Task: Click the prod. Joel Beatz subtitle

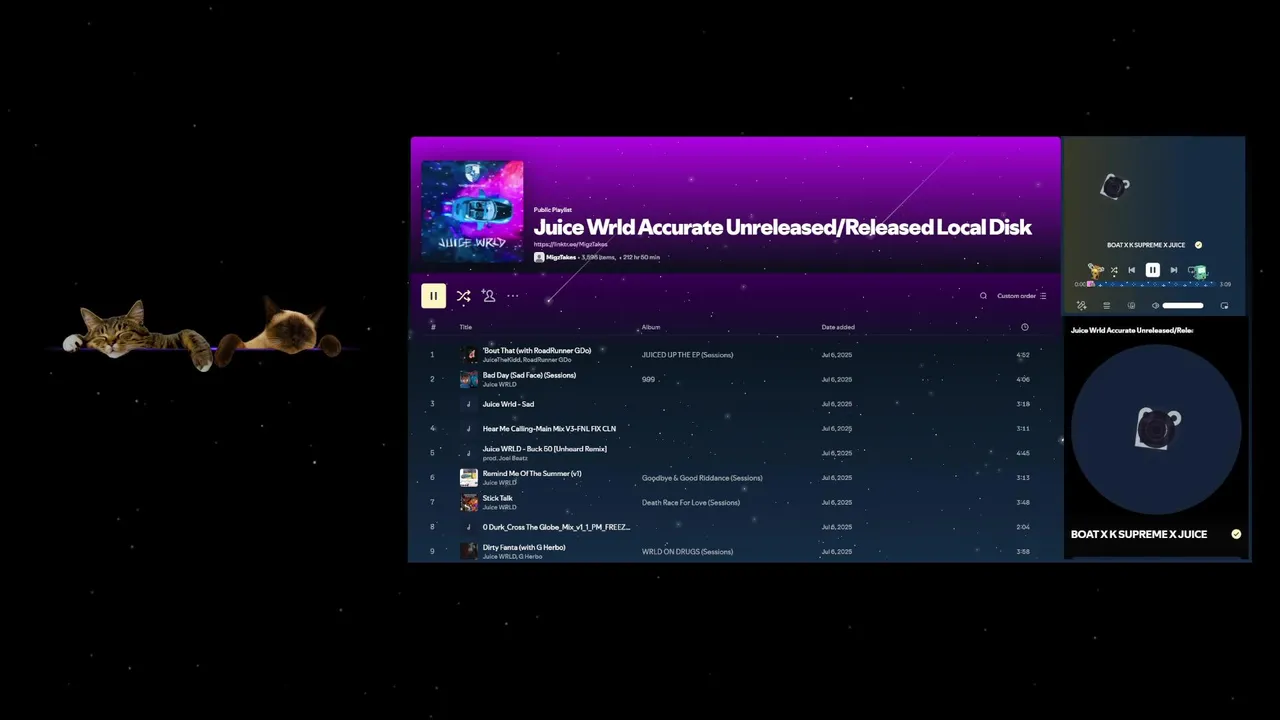Action: [x=505, y=458]
